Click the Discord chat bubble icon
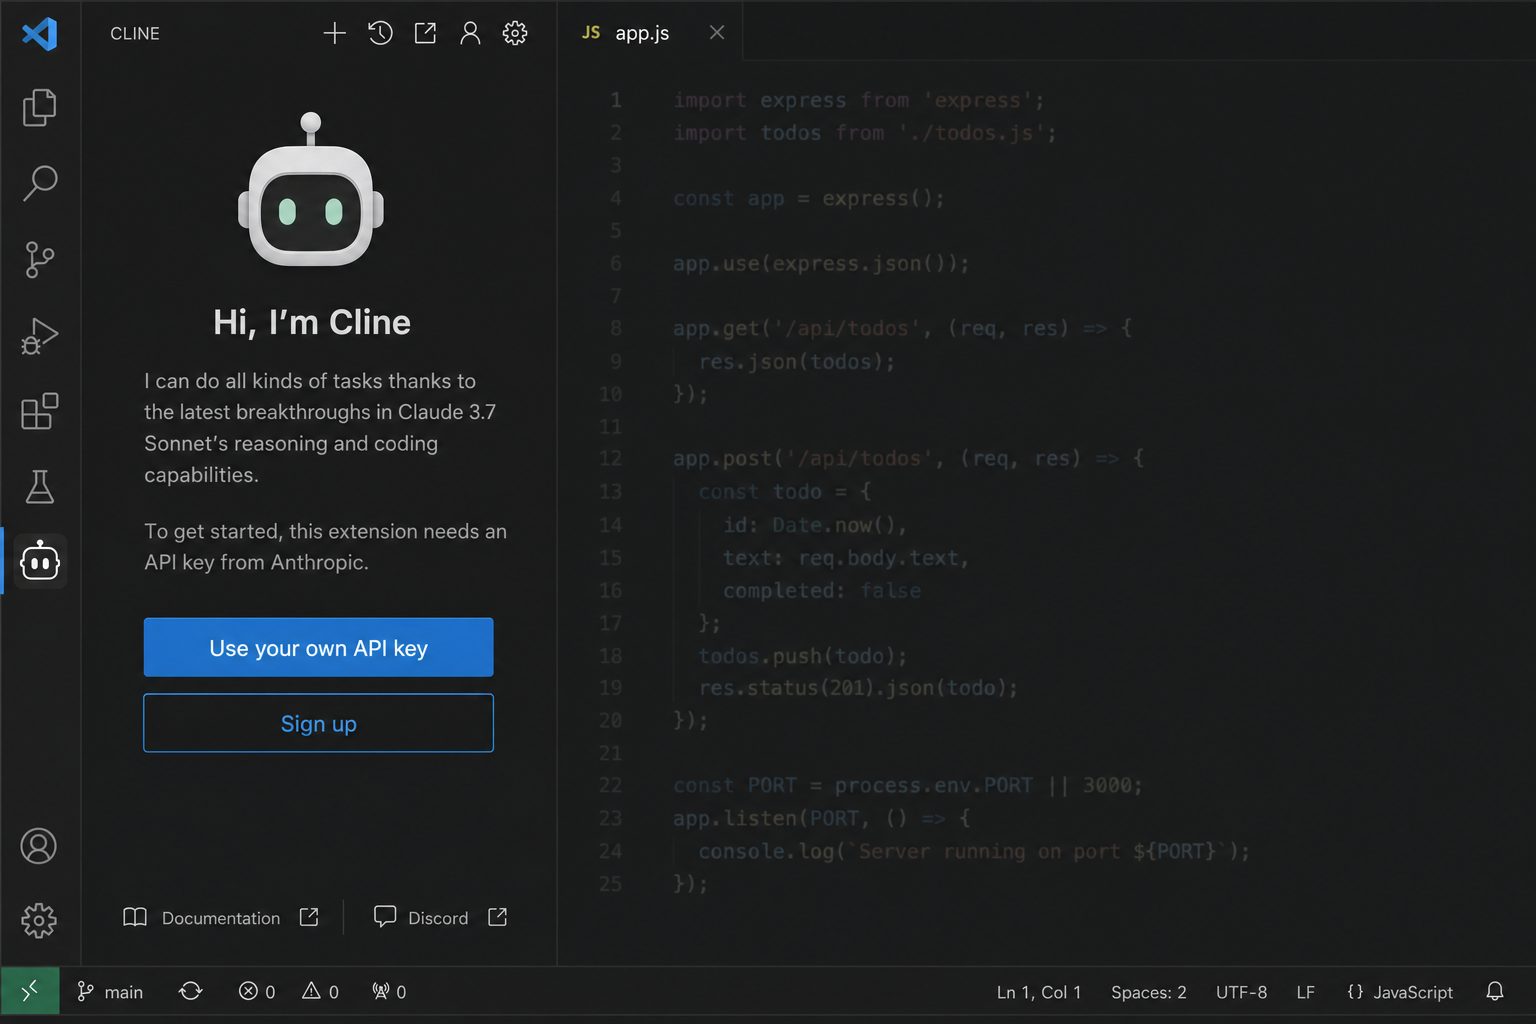The width and height of the screenshot is (1536, 1024). pos(385,917)
